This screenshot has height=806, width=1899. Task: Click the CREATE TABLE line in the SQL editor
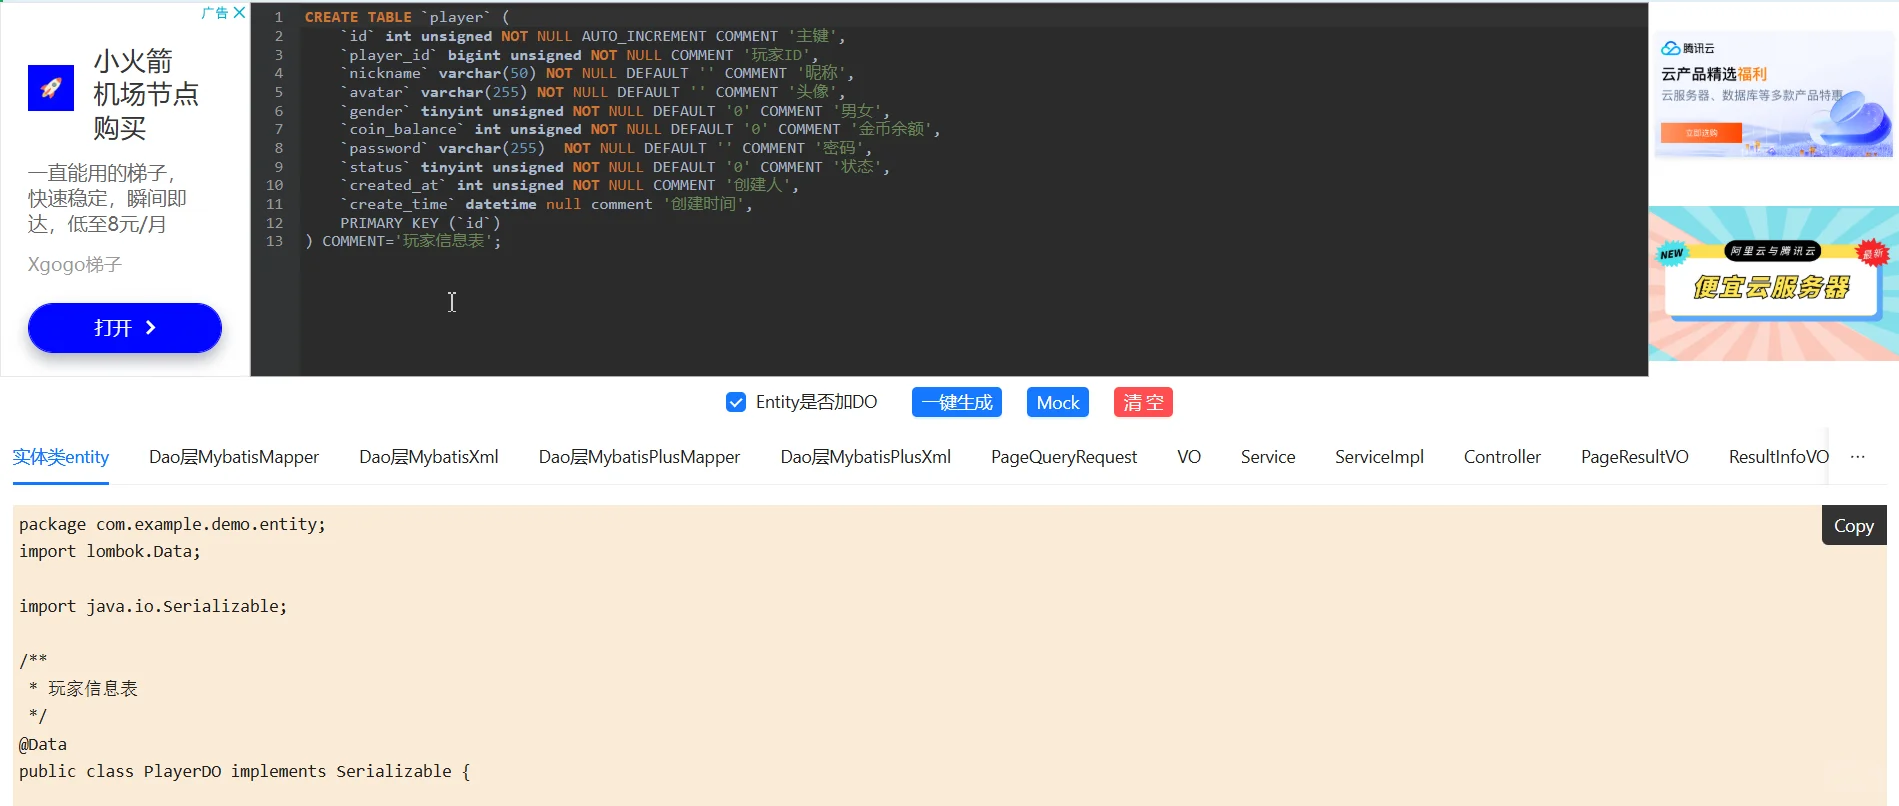coord(407,17)
